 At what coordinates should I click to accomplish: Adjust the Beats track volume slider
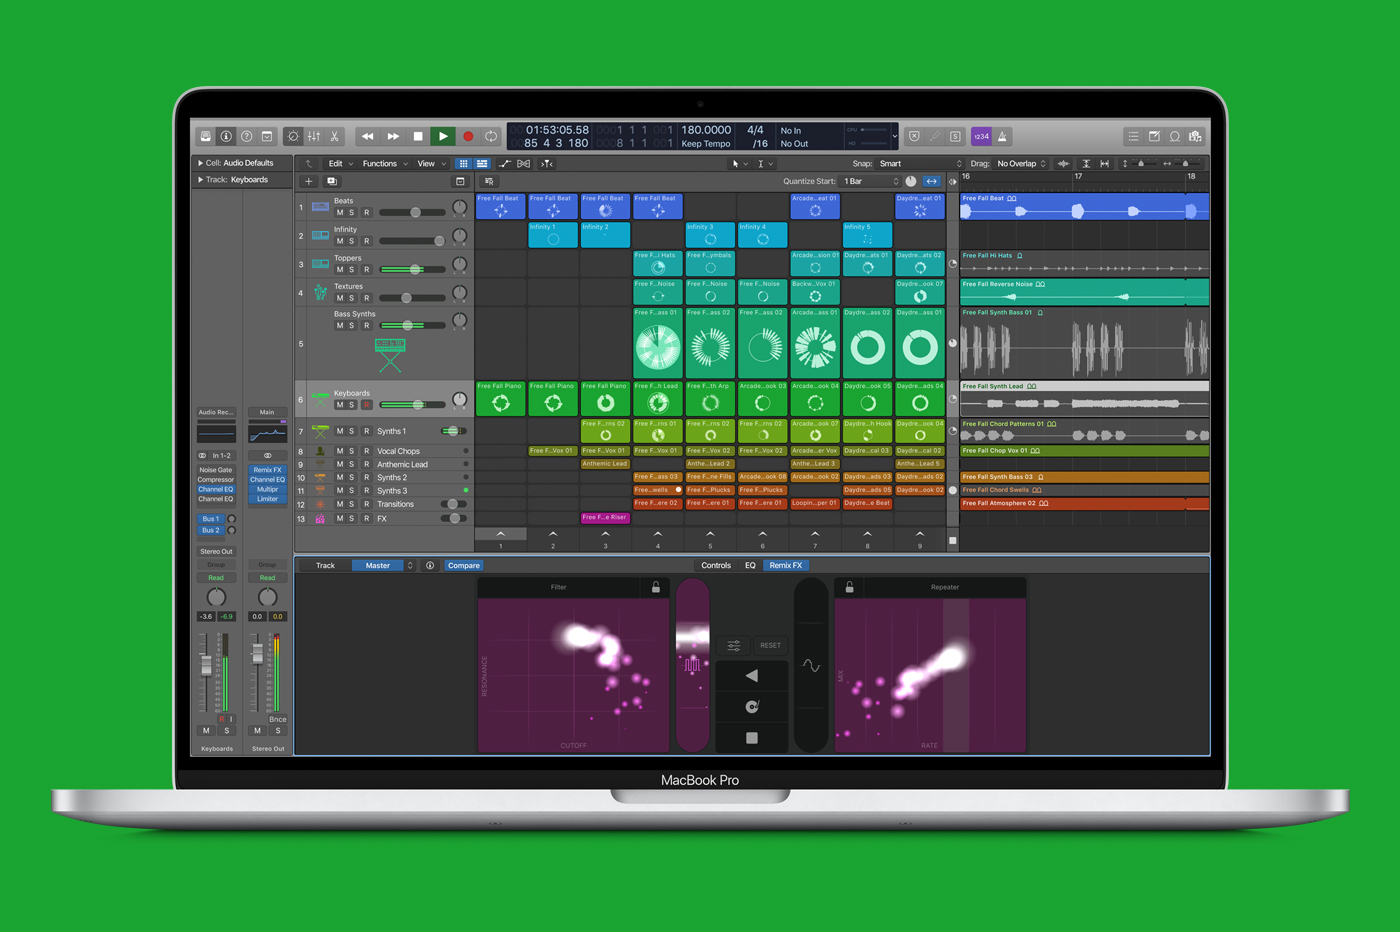click(x=412, y=212)
